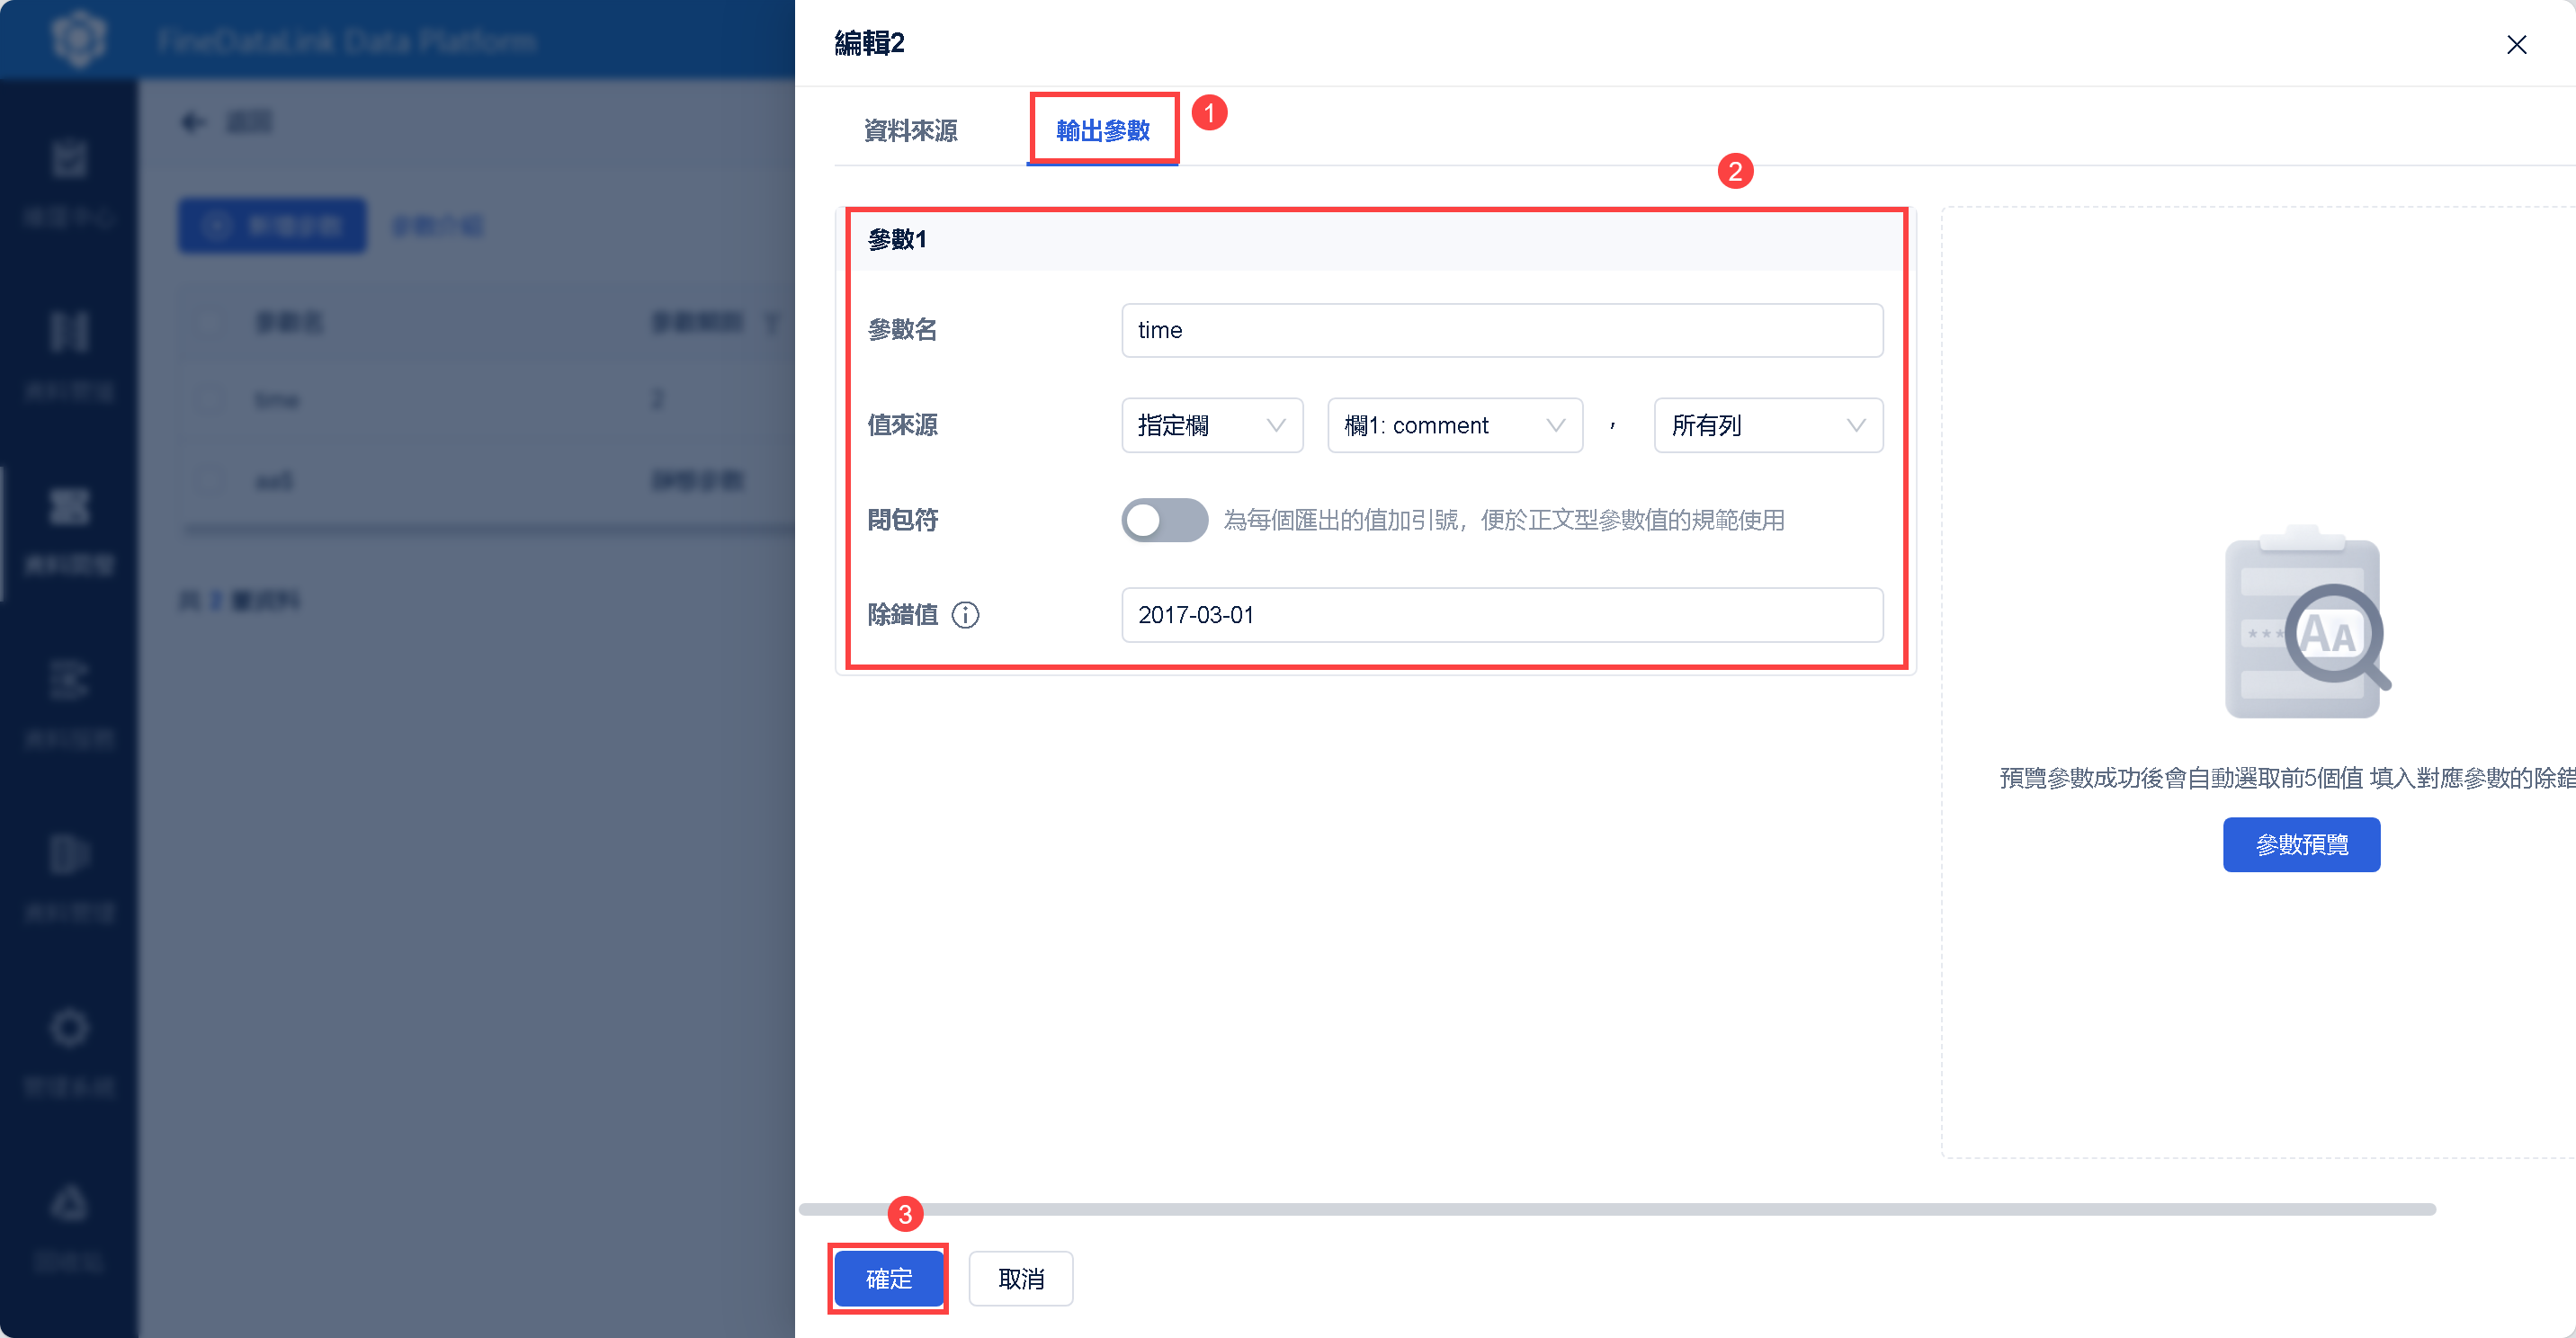This screenshot has width=2576, height=1338.
Task: Expand the 所有列 dropdown
Action: point(1767,425)
